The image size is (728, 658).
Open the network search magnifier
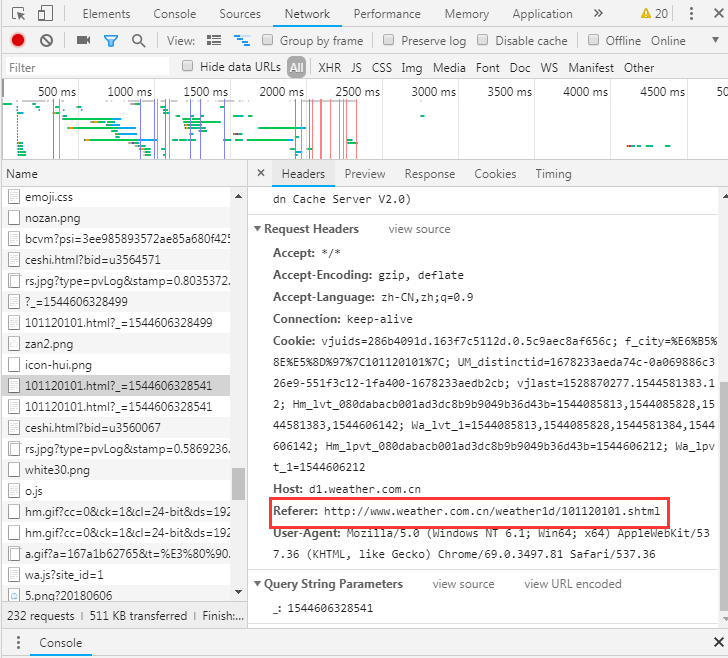138,41
